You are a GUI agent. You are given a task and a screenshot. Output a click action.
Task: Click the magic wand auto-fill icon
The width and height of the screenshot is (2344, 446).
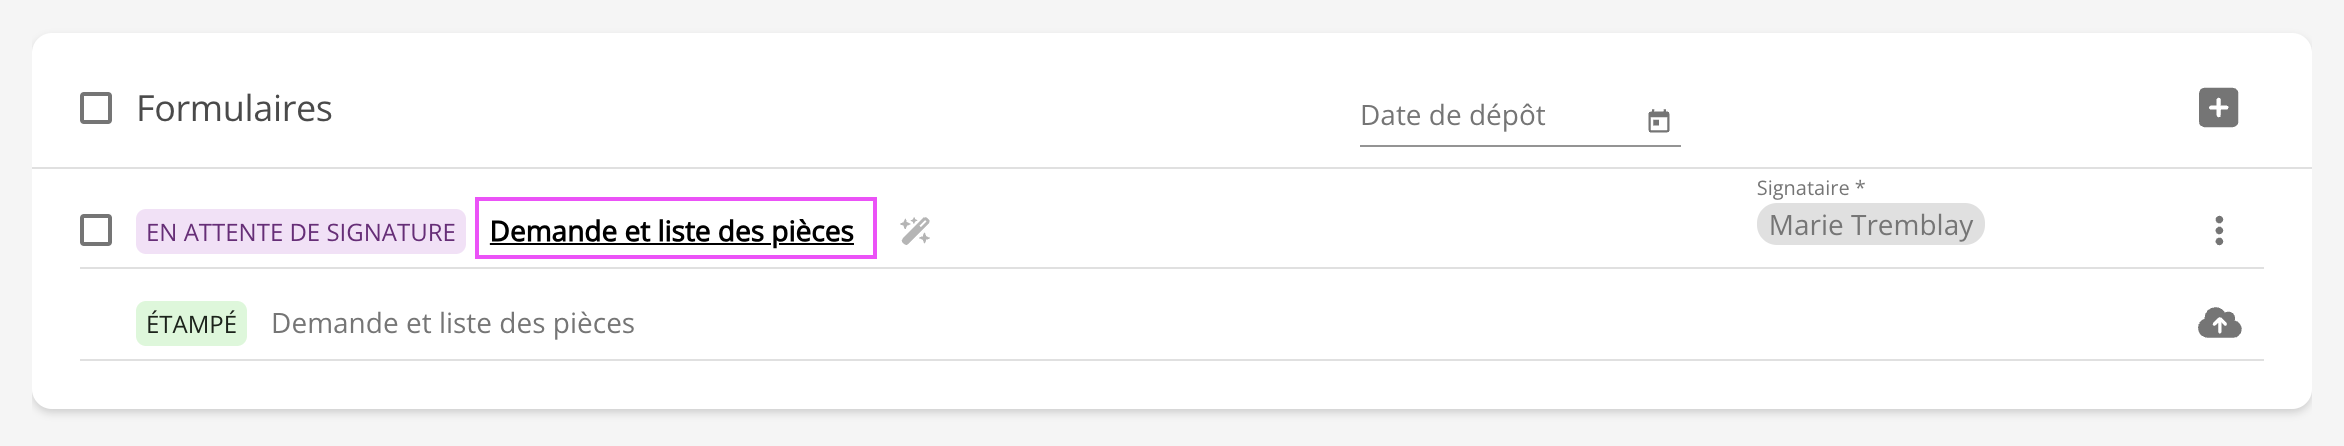pyautogui.click(x=914, y=231)
